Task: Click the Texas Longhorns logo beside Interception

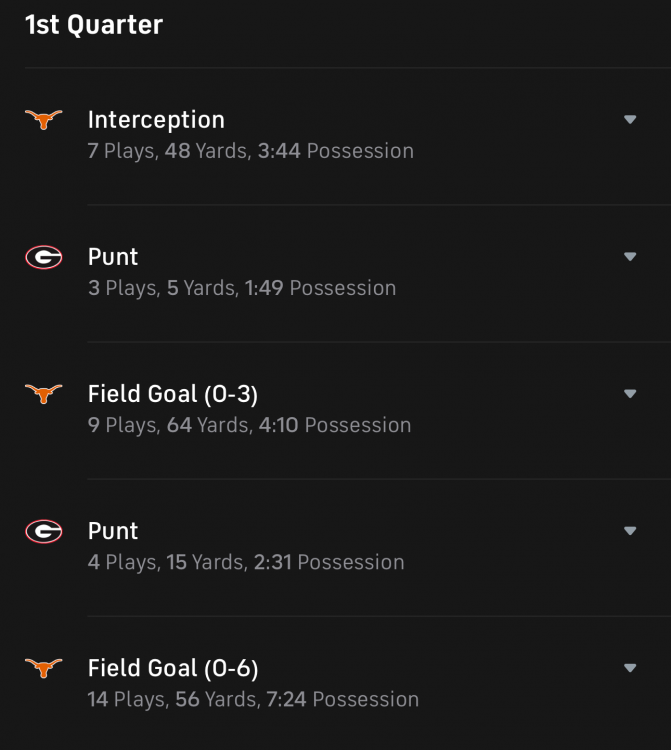Action: [43, 120]
